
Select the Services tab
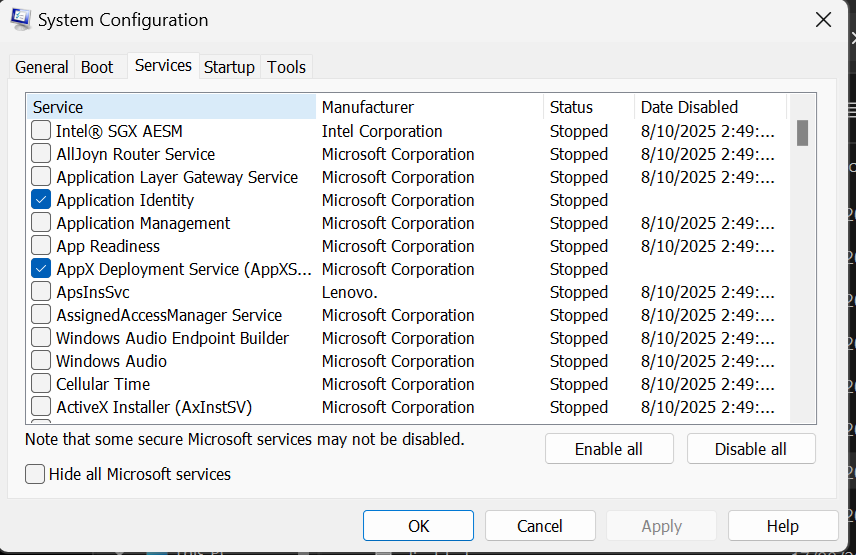163,65
